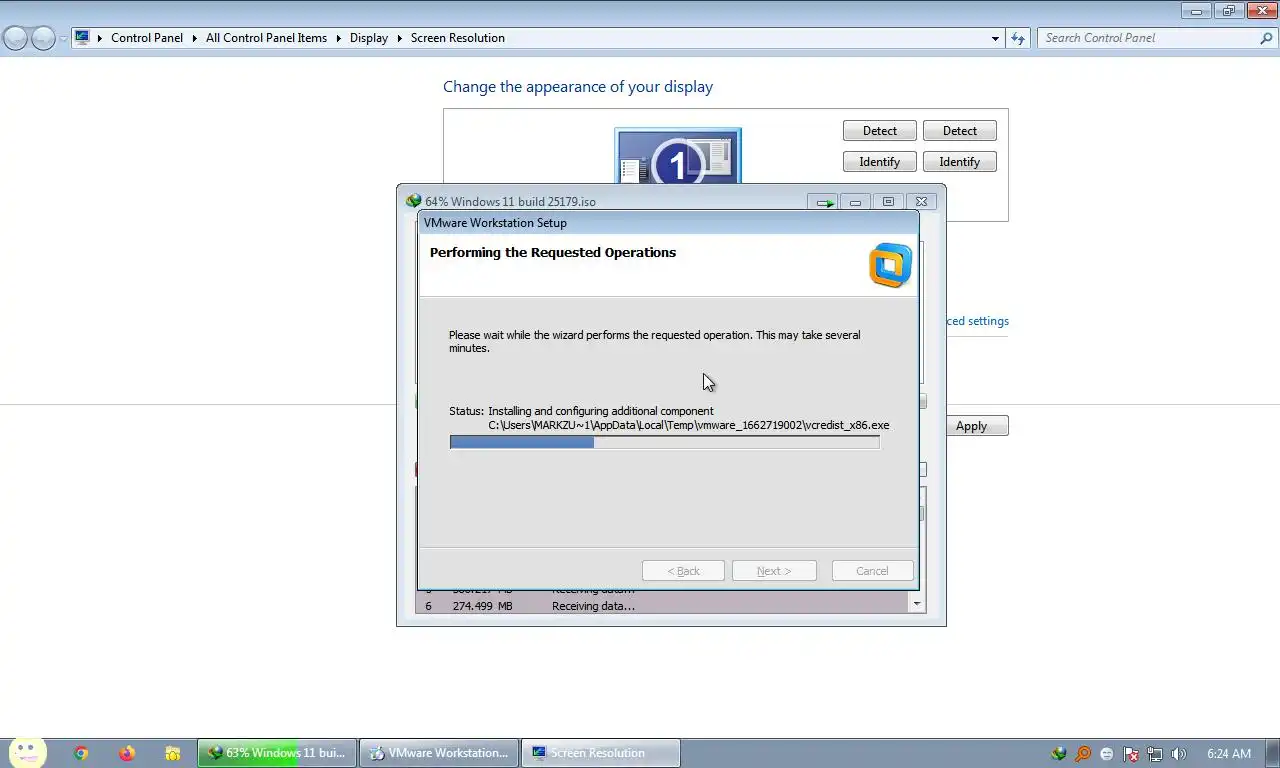Click into the Search Control Panel field

[x=1148, y=38]
